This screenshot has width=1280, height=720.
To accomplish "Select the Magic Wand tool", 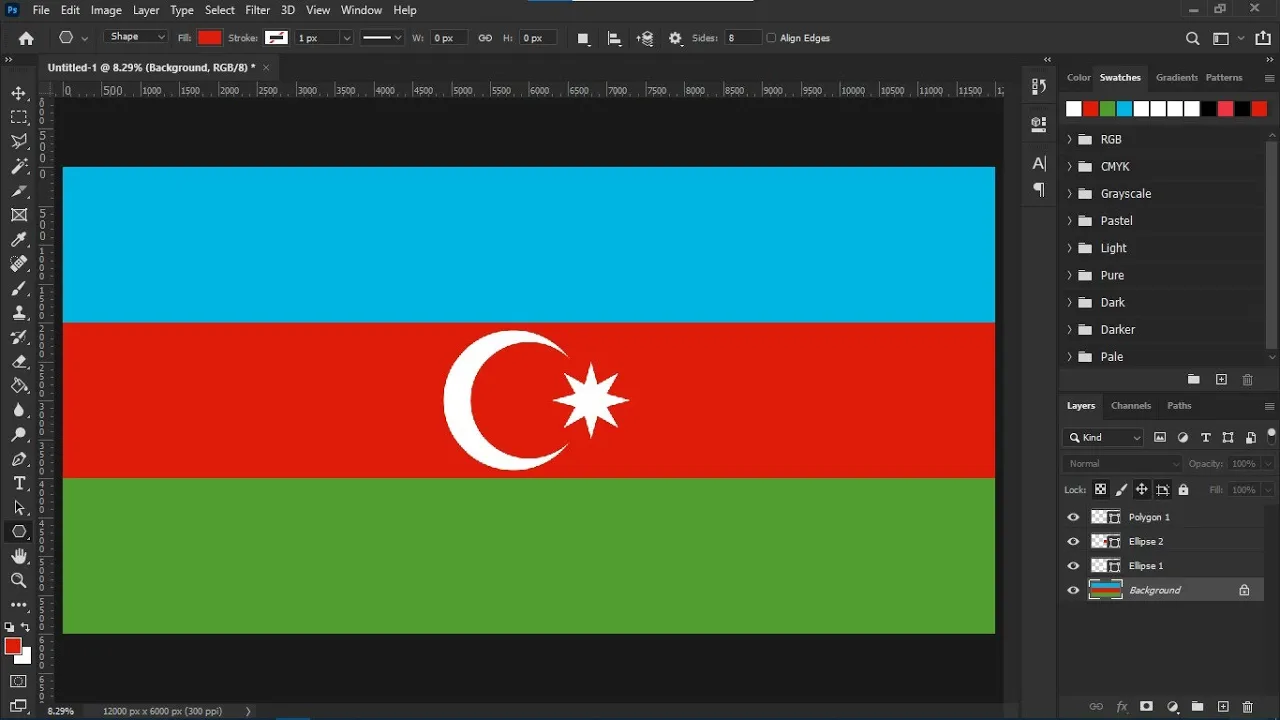I will 19,166.
